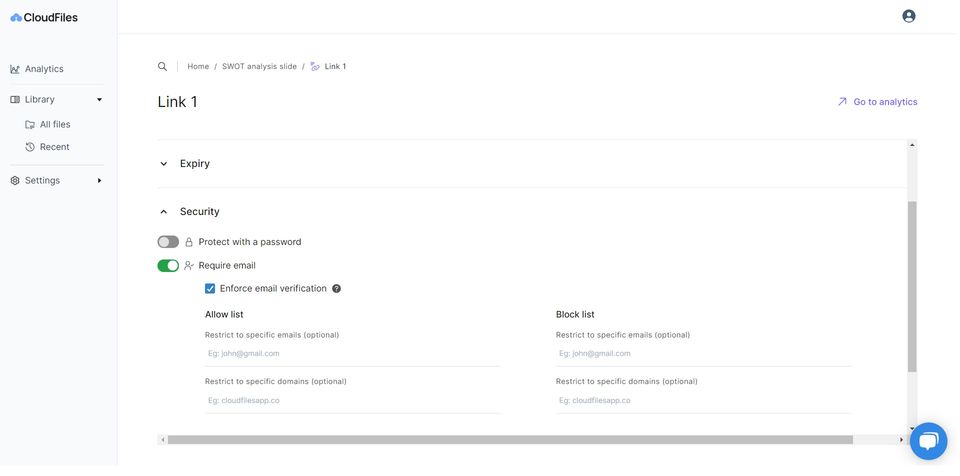Click Allow list specific emails input field
The image size is (960, 476).
pos(352,353)
